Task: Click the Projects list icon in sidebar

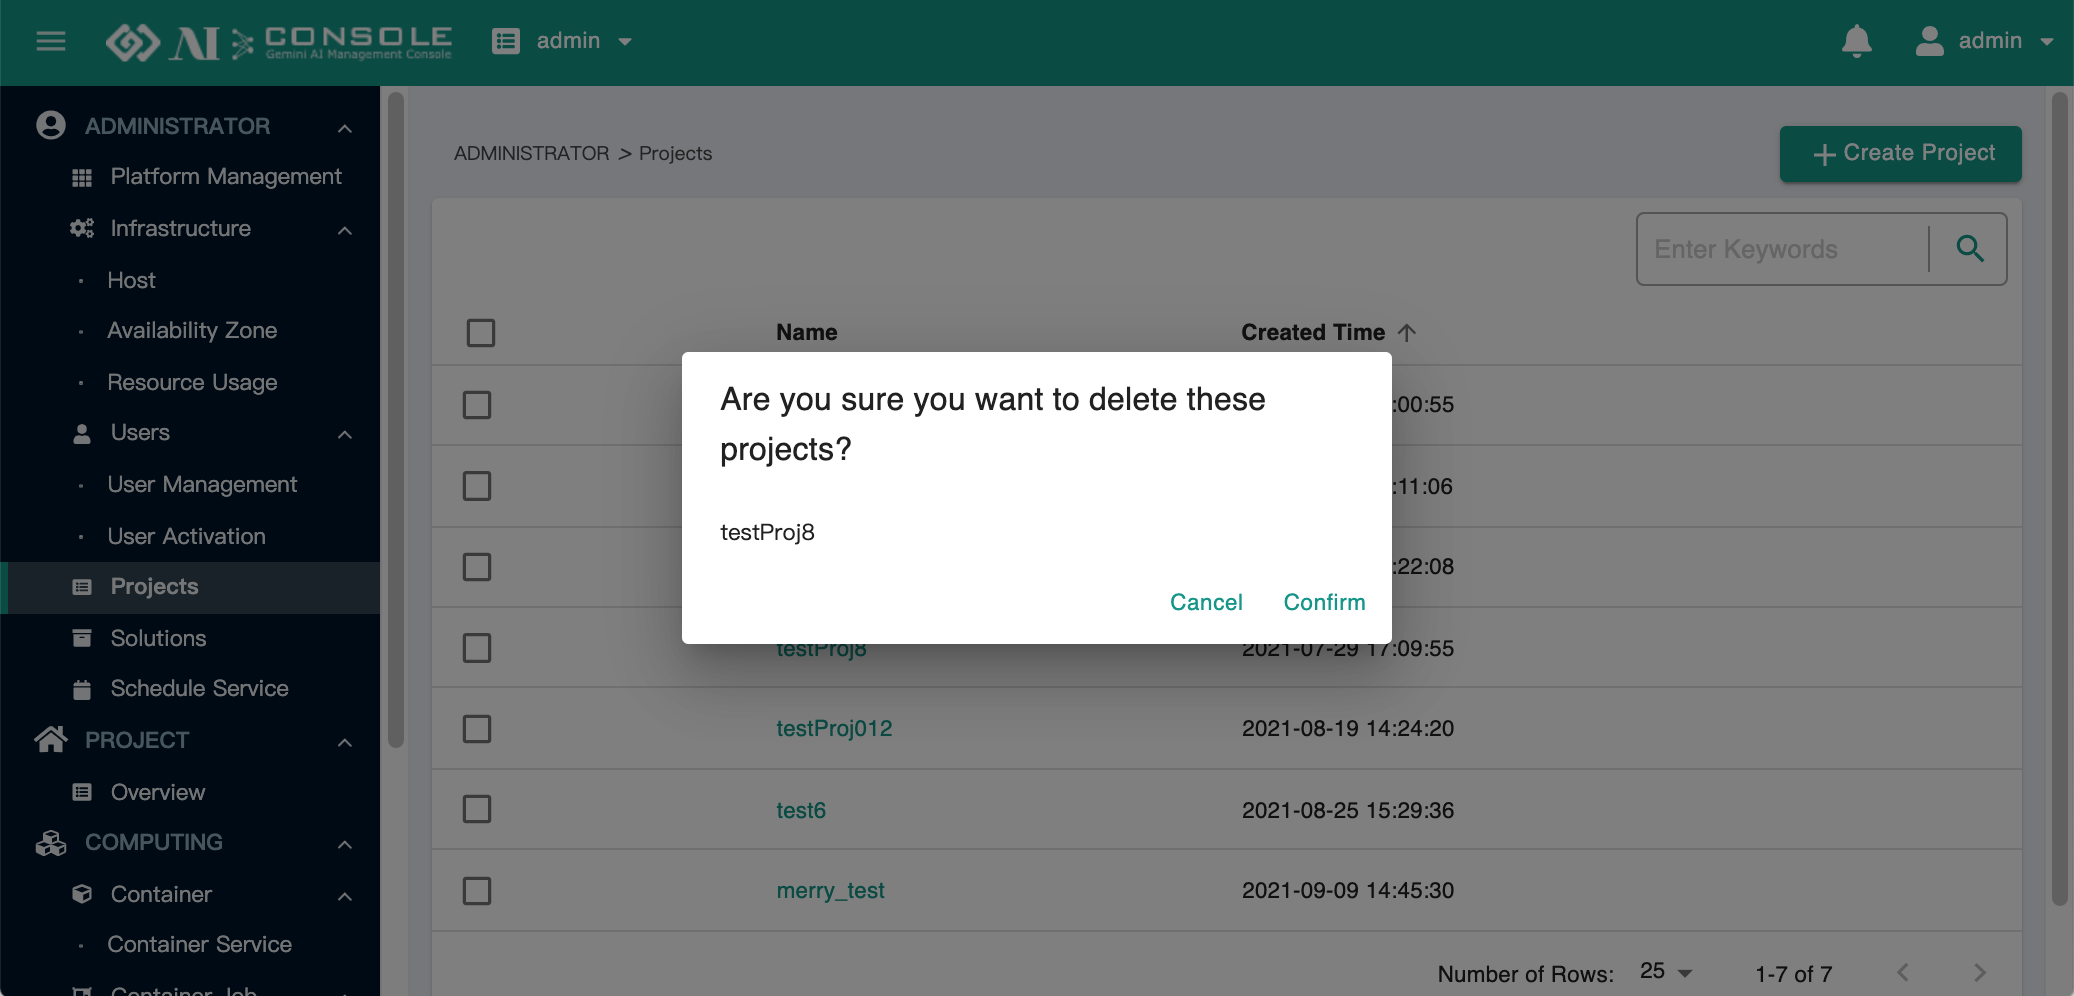Action: (x=82, y=587)
